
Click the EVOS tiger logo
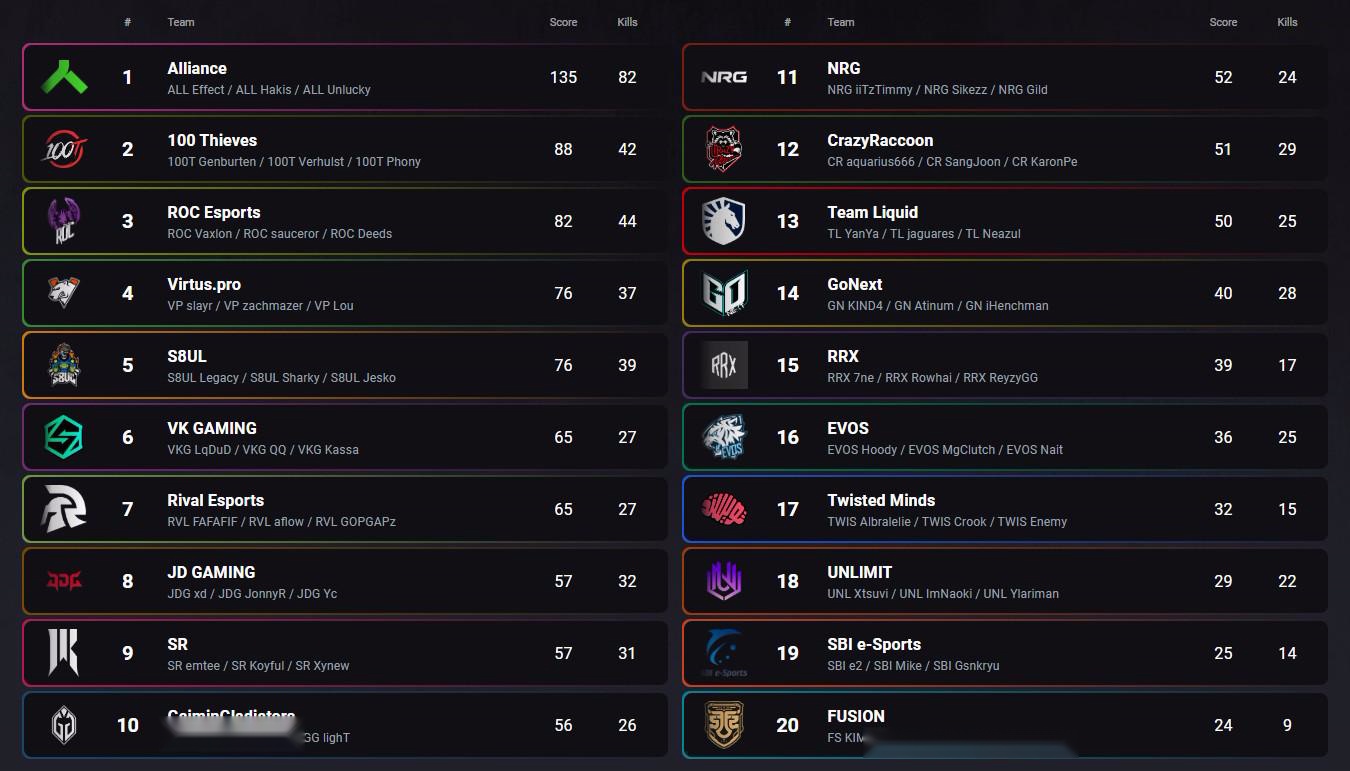pos(724,437)
